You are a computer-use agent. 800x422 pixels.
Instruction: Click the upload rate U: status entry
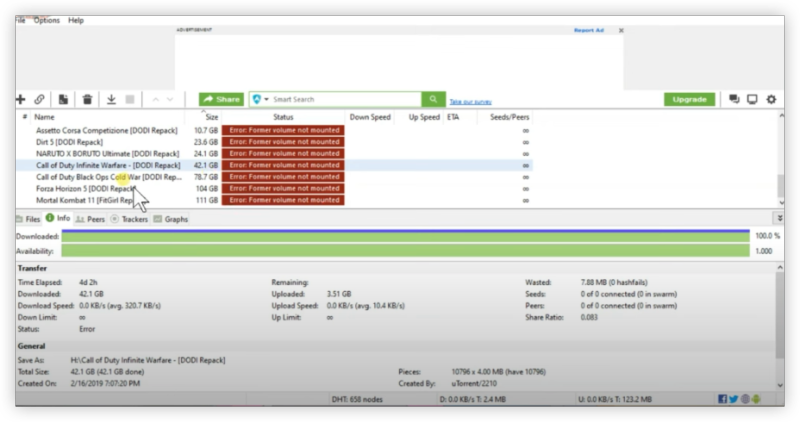(615, 399)
